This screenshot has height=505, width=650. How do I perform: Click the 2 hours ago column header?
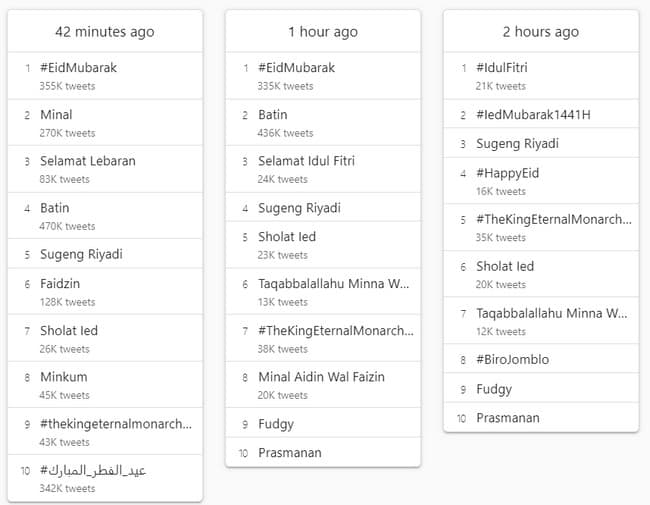pos(540,32)
